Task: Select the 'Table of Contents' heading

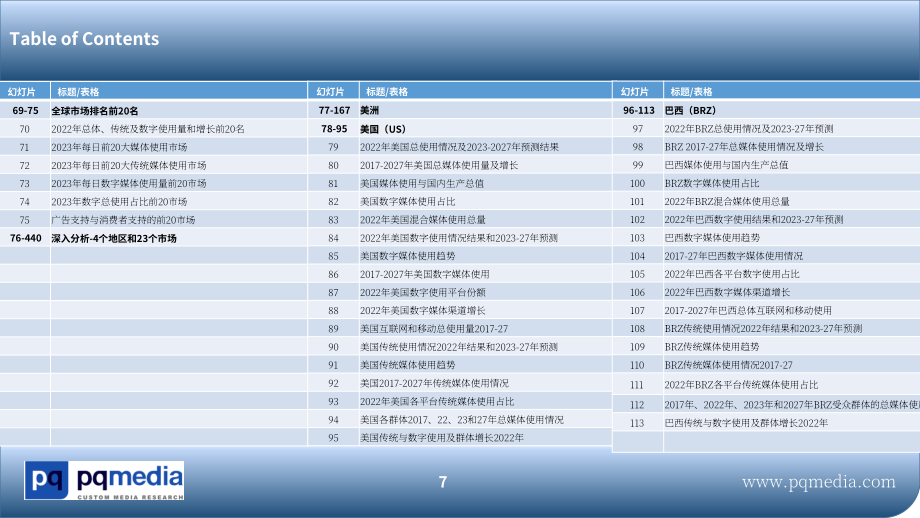Action: (84, 39)
